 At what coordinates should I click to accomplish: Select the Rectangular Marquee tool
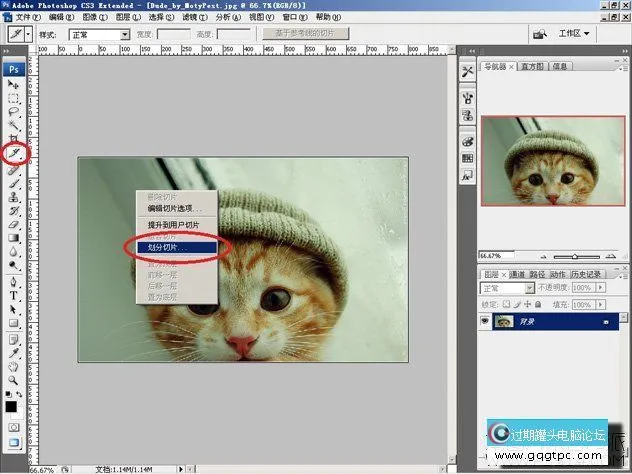coord(14,98)
